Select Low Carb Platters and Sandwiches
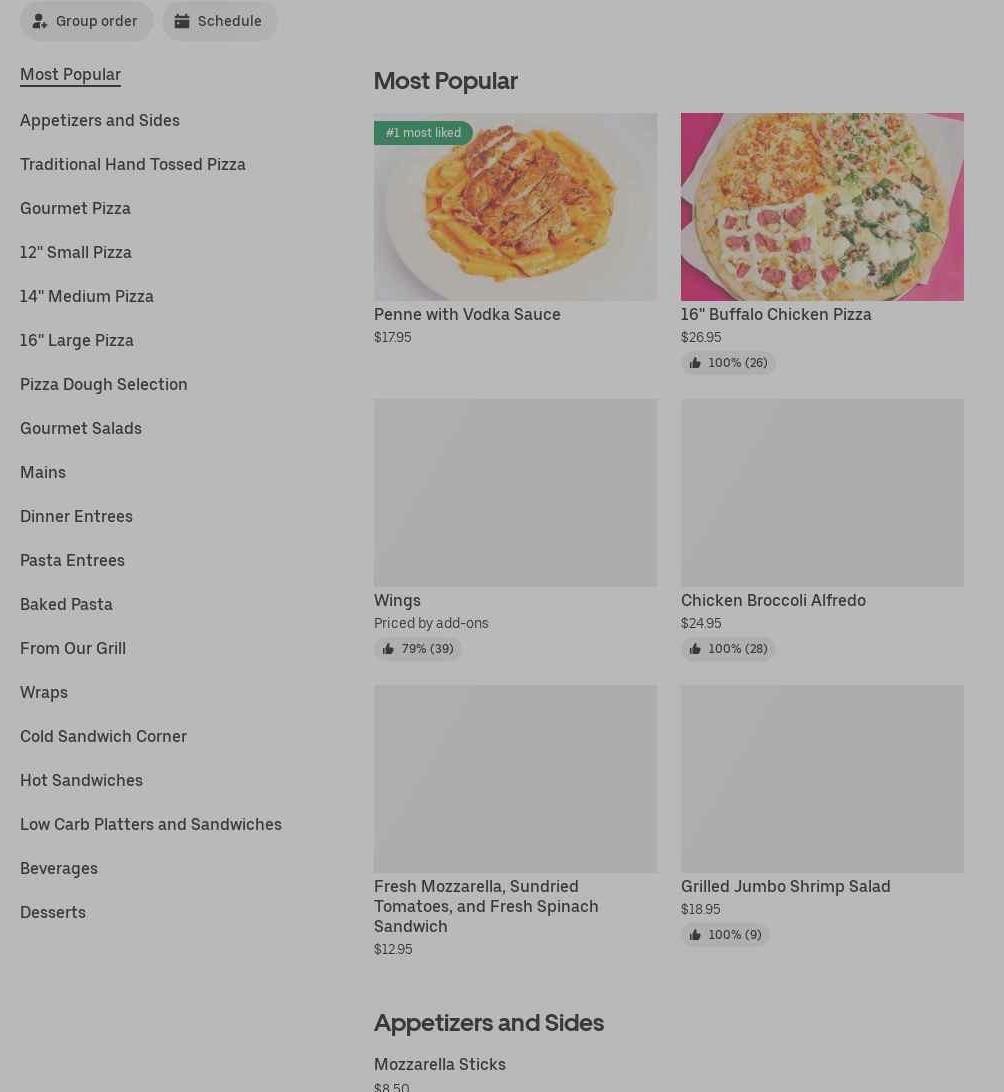 (x=151, y=824)
